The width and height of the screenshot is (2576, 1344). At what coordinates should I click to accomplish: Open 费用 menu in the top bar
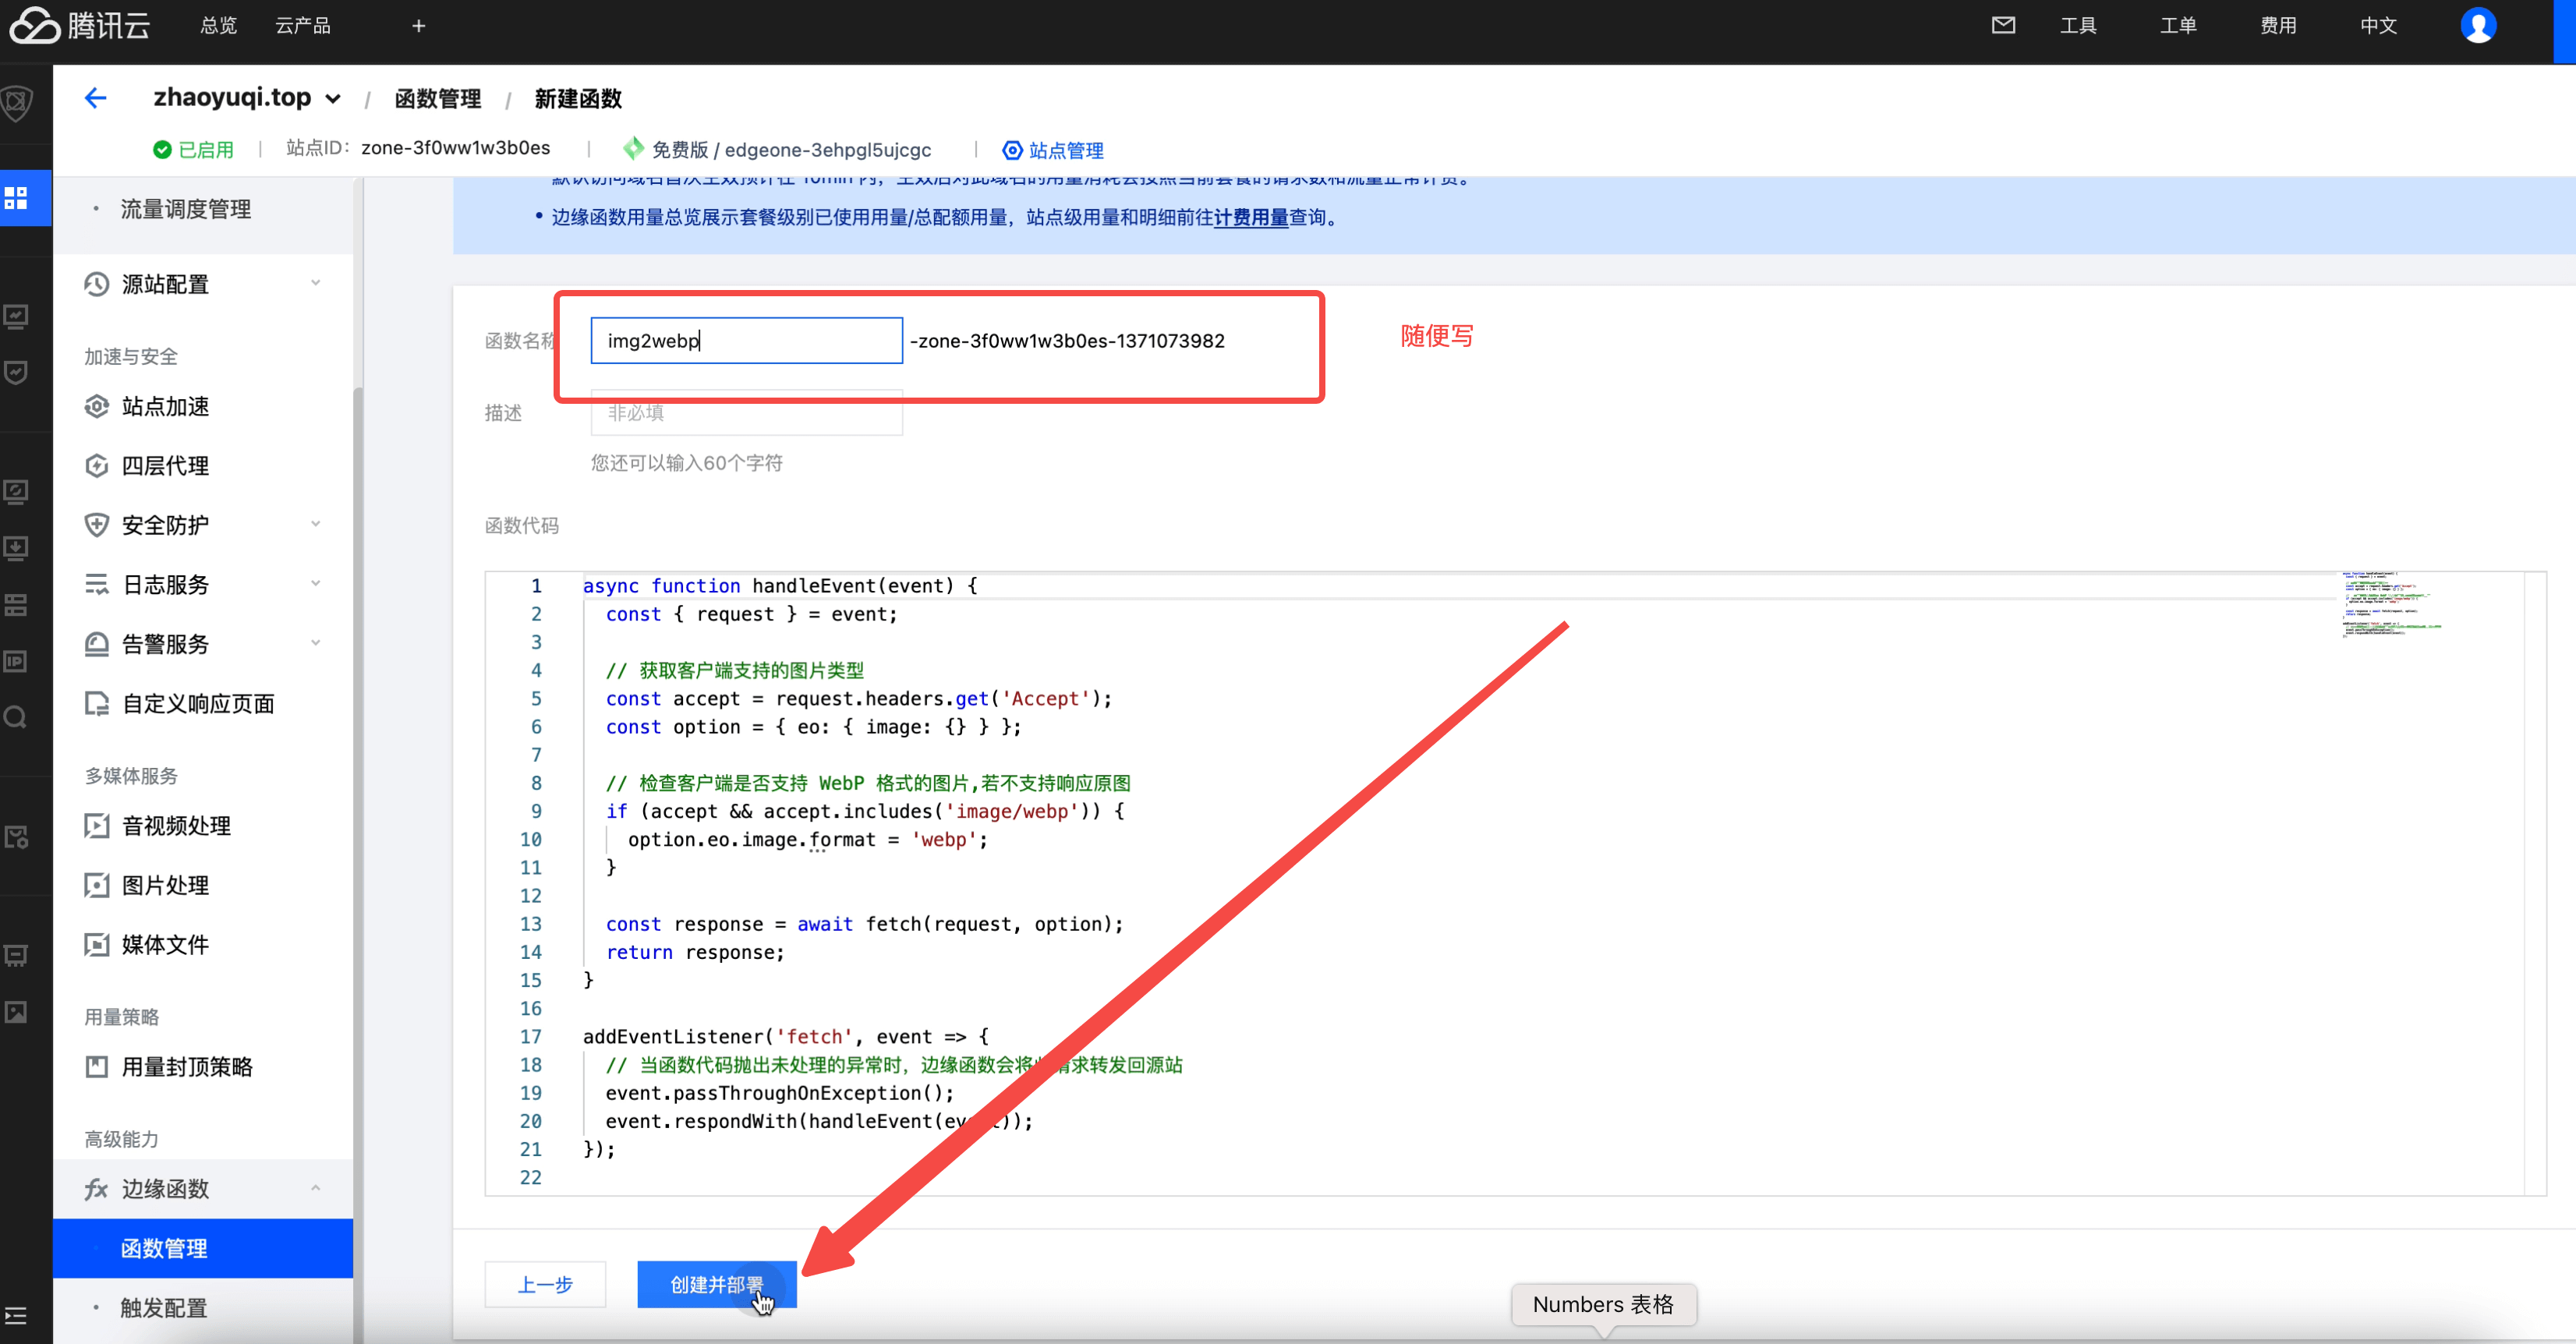pos(2278,25)
